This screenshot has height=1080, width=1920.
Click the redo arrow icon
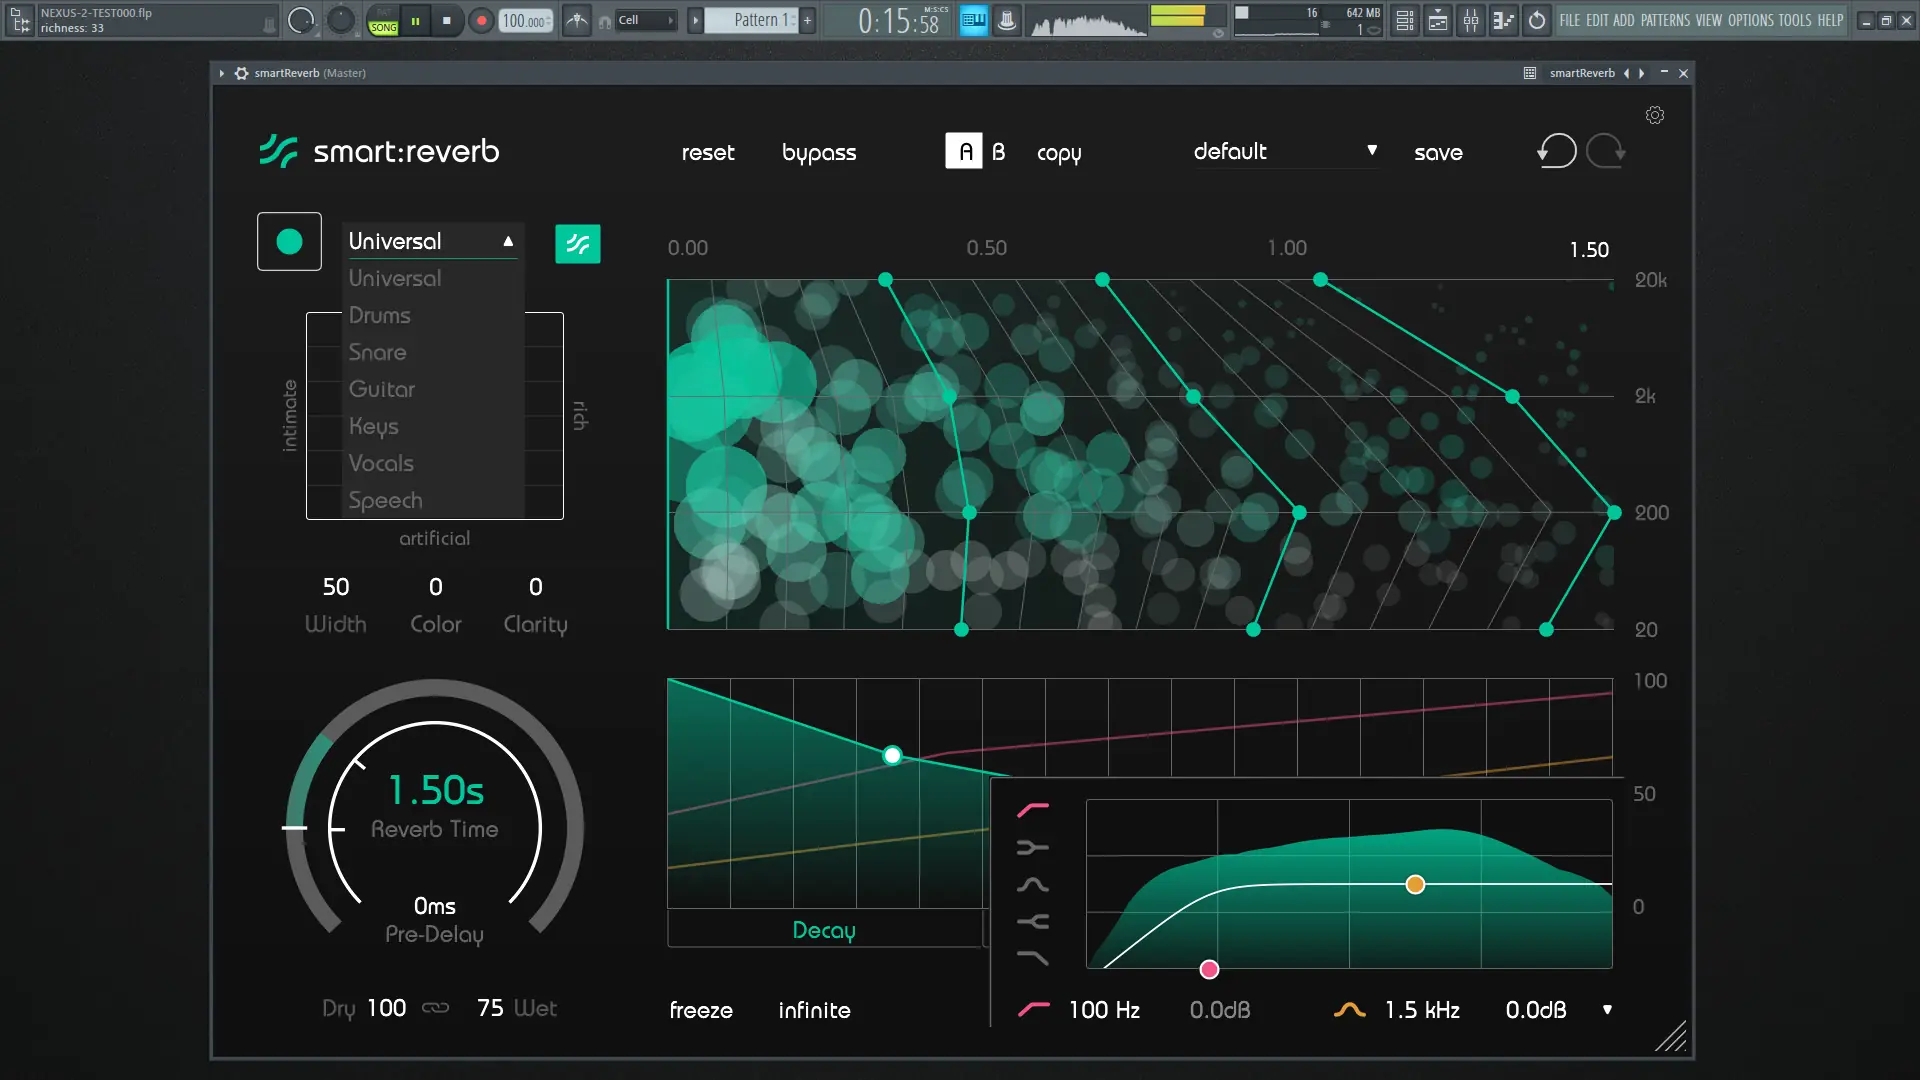(1606, 151)
